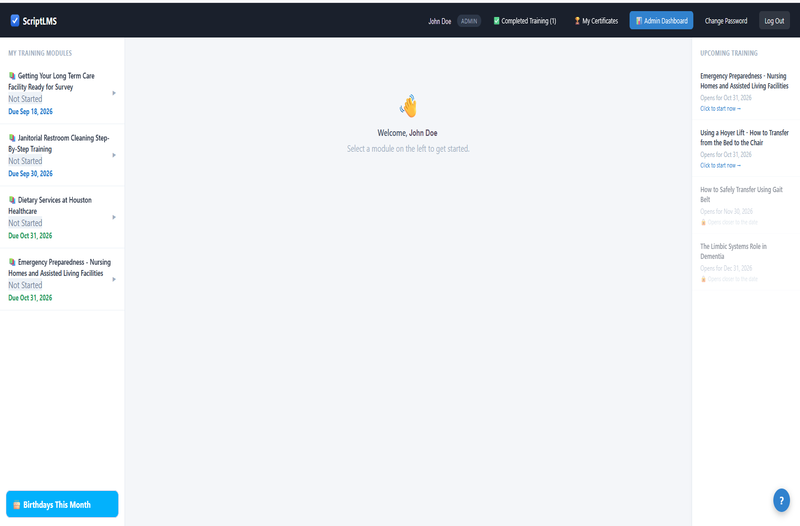Expand Janitorial Restroom Cleaning module arrow

(114, 155)
